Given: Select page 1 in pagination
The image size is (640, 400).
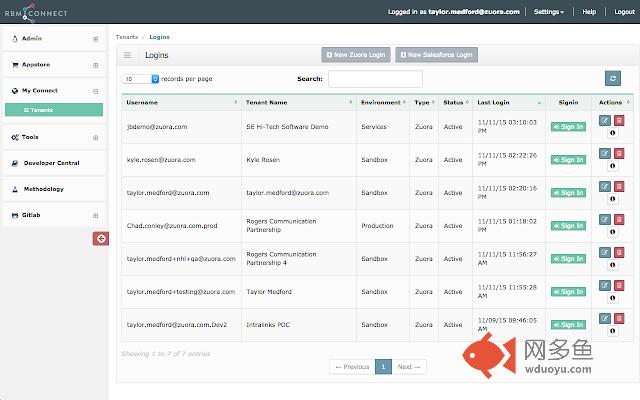Looking at the screenshot, I should point(383,367).
